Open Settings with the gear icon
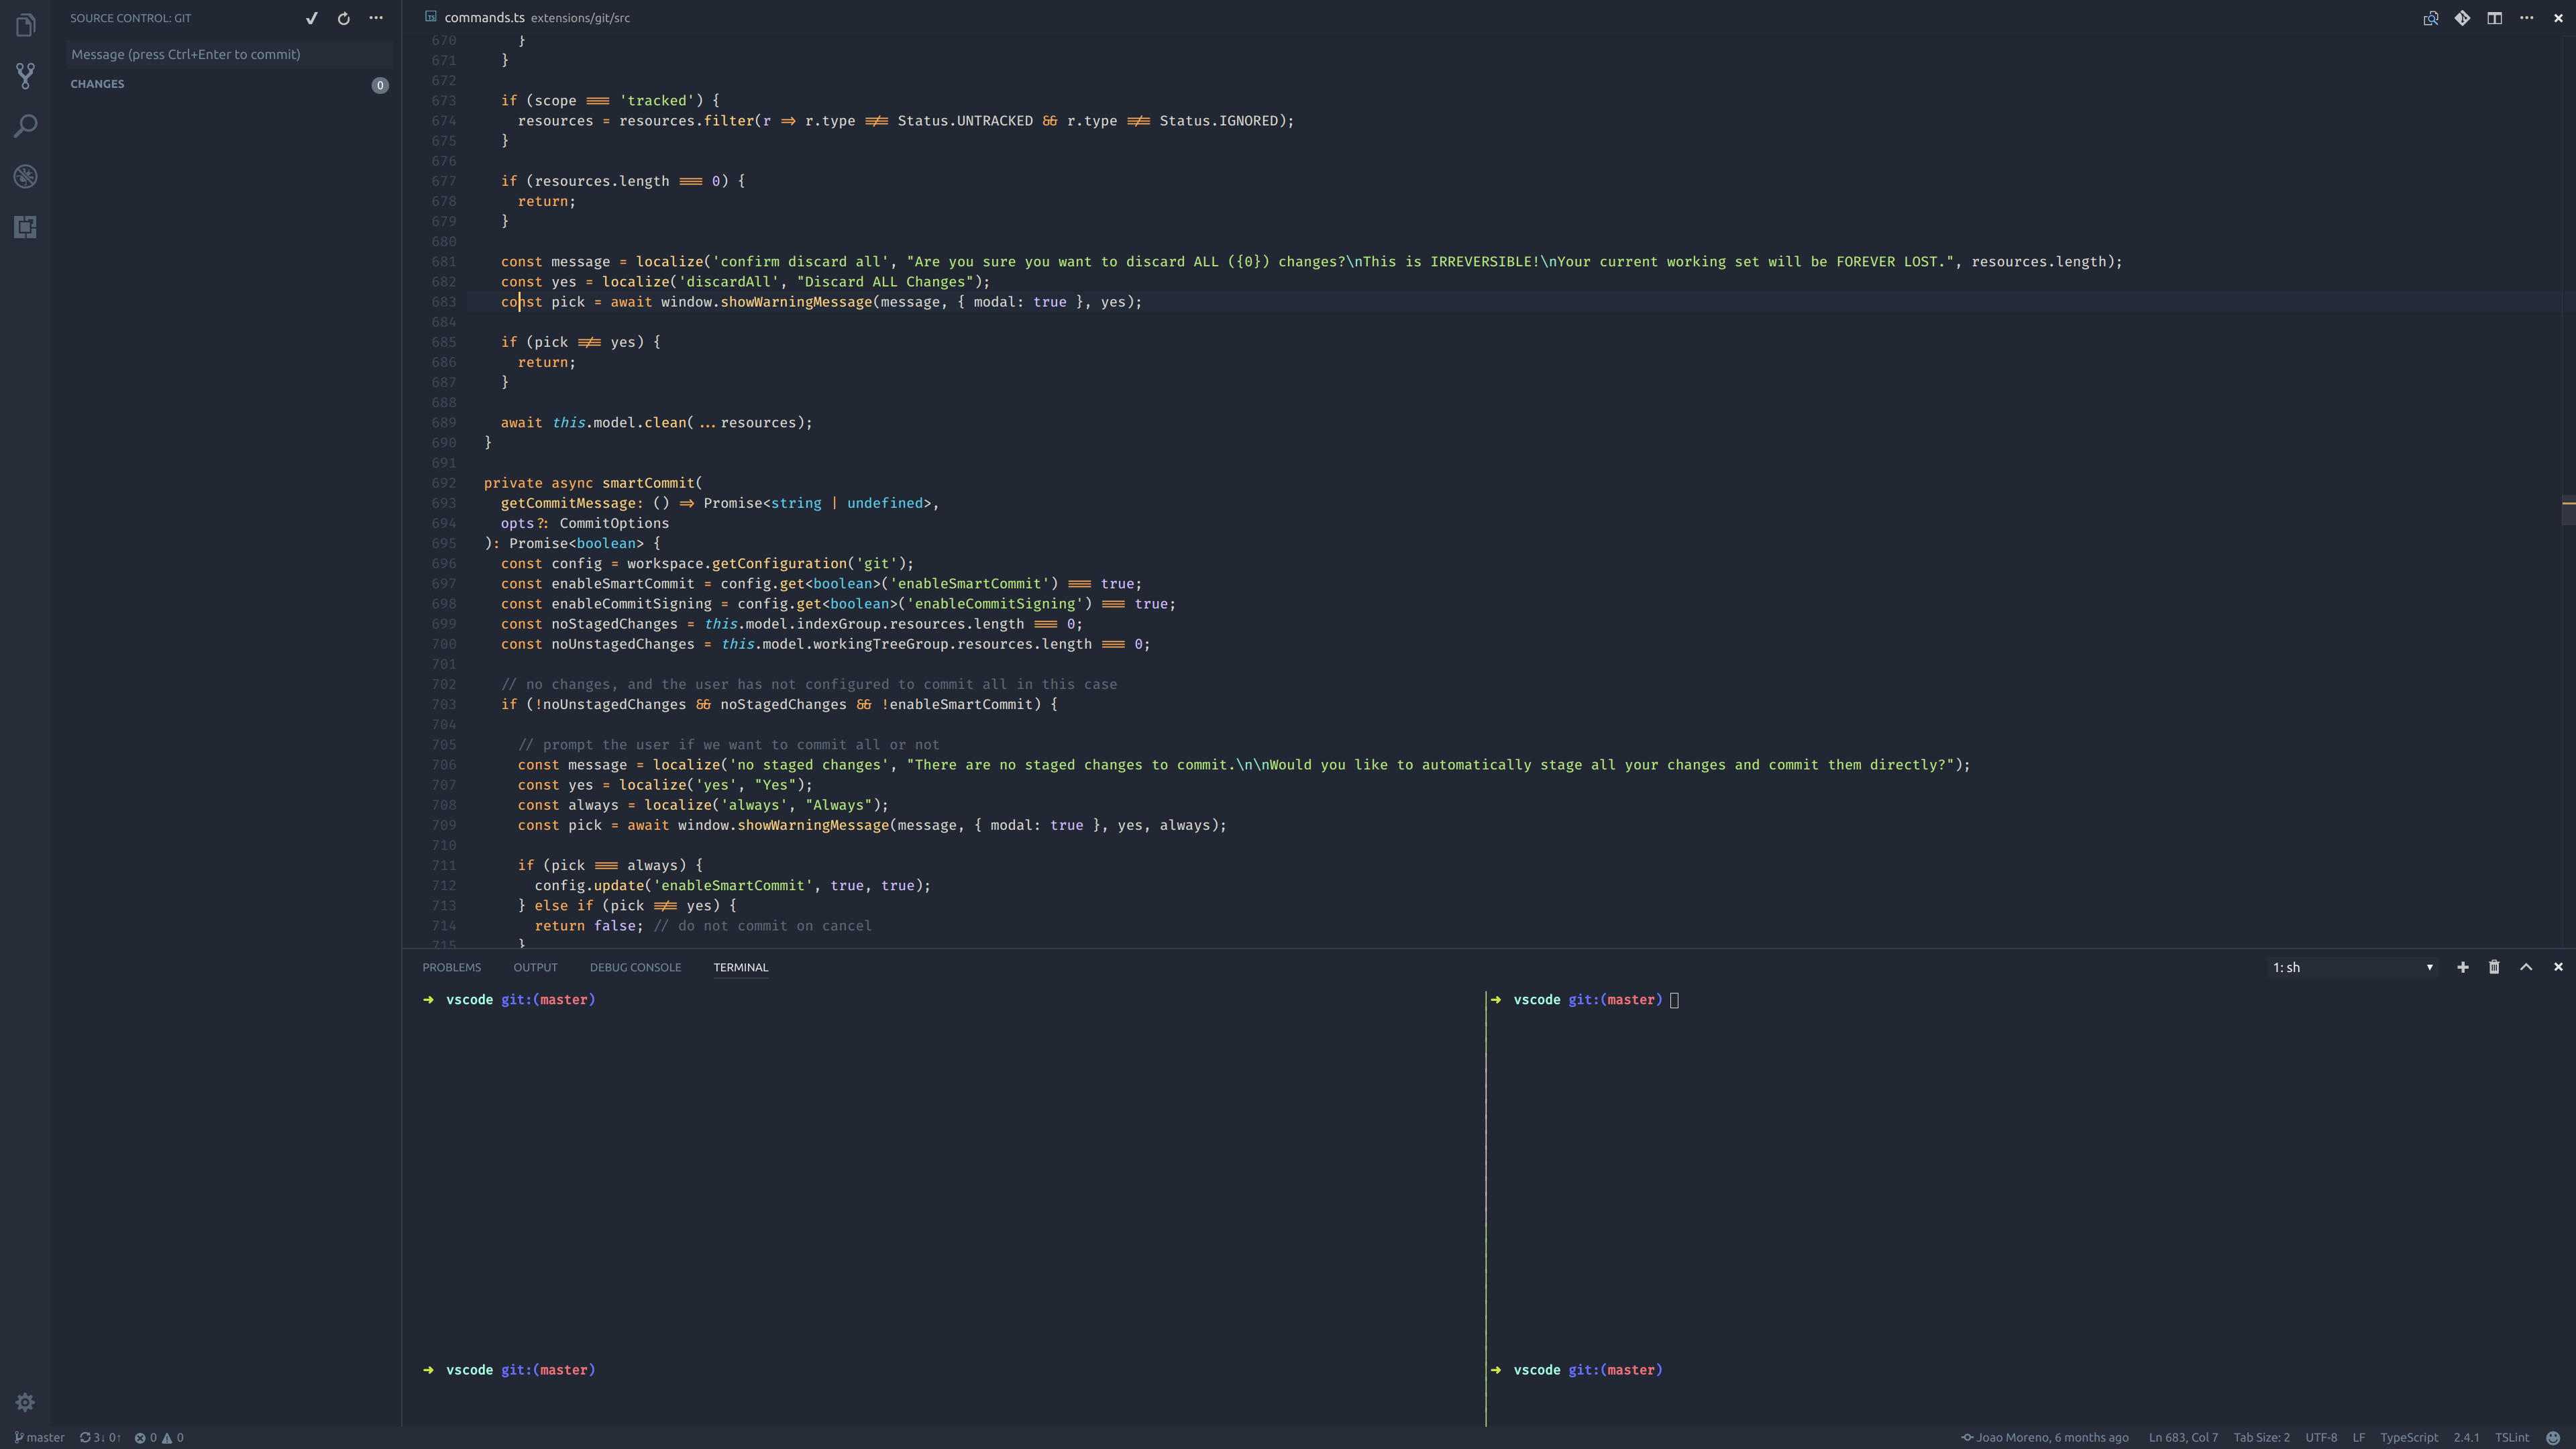Image resolution: width=2576 pixels, height=1449 pixels. coord(25,1402)
